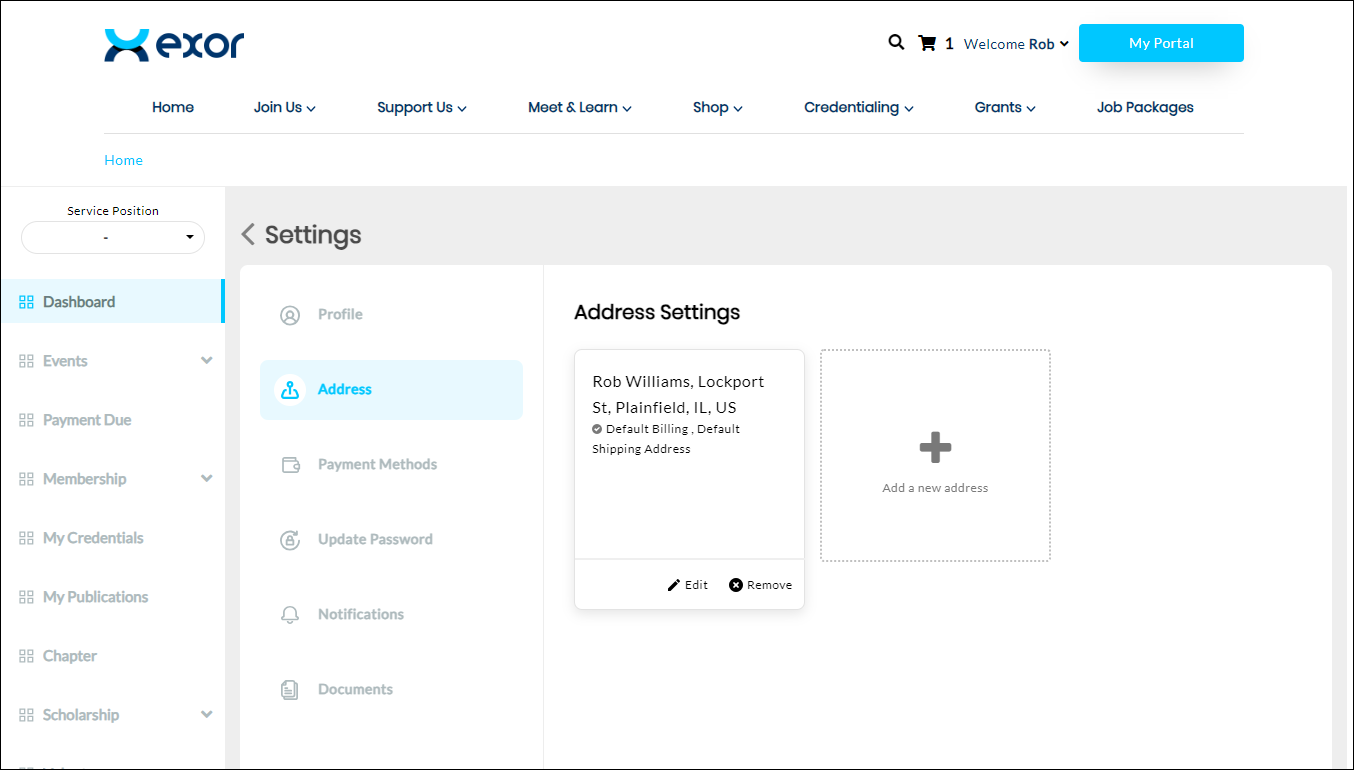Screen dimensions: 1354x770
Task: Open the Credentialing nav menu
Action: (858, 108)
